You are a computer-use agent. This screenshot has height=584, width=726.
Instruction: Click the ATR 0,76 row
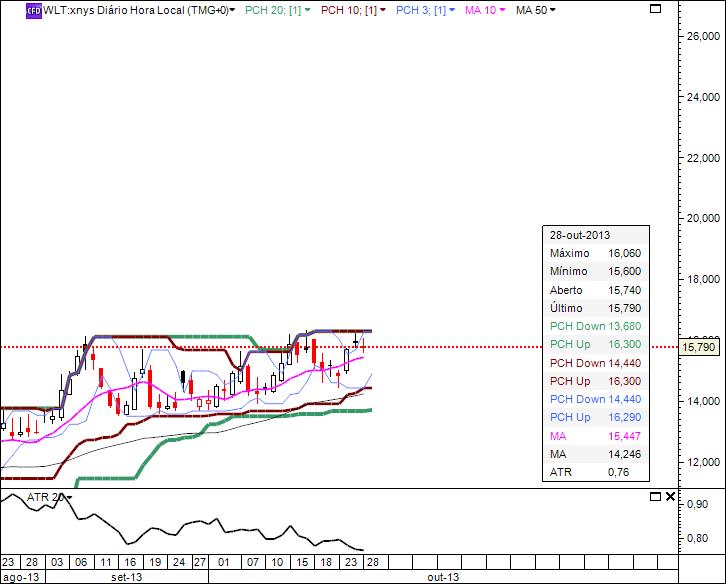click(x=595, y=472)
